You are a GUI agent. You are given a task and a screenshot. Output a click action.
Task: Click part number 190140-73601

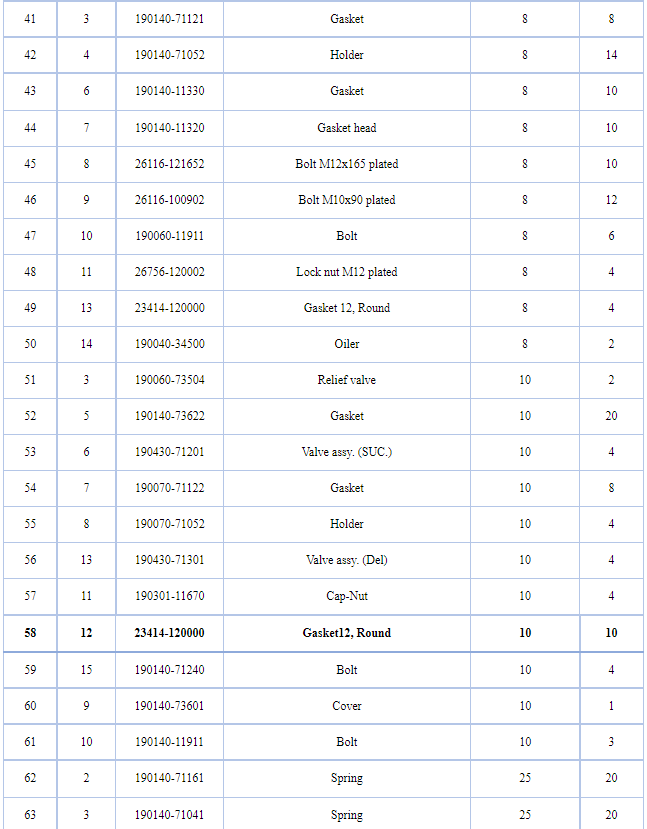(169, 706)
